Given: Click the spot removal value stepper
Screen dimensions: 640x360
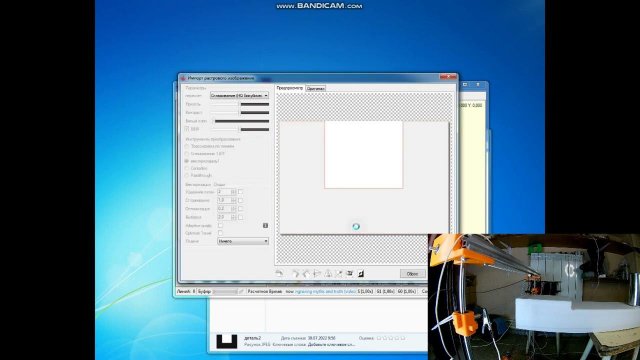Looking at the screenshot, I should point(233,192).
